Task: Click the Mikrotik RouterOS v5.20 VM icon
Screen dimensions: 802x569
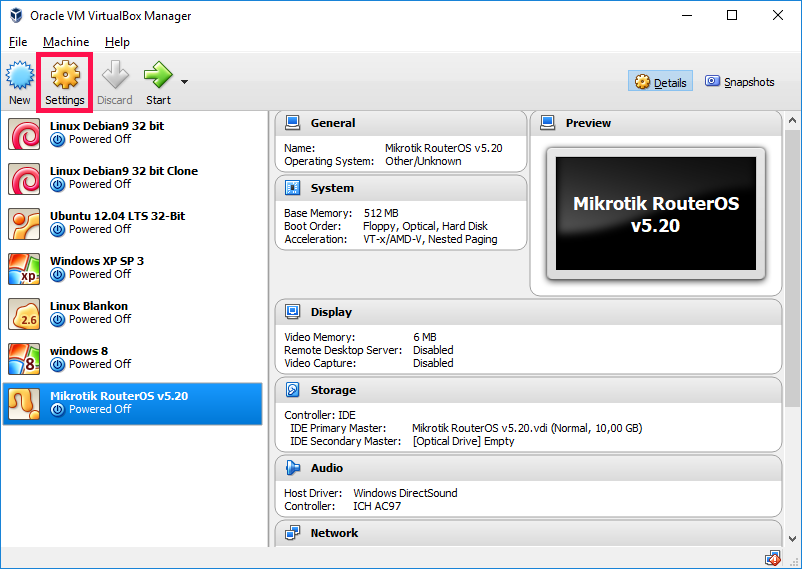Action: pyautogui.click(x=24, y=404)
